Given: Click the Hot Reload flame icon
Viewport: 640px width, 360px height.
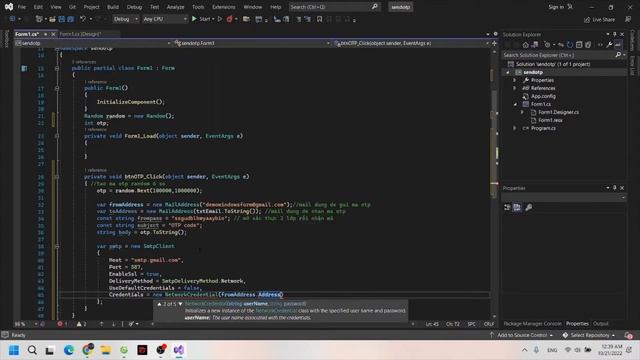Looking at the screenshot, I should coord(229,19).
